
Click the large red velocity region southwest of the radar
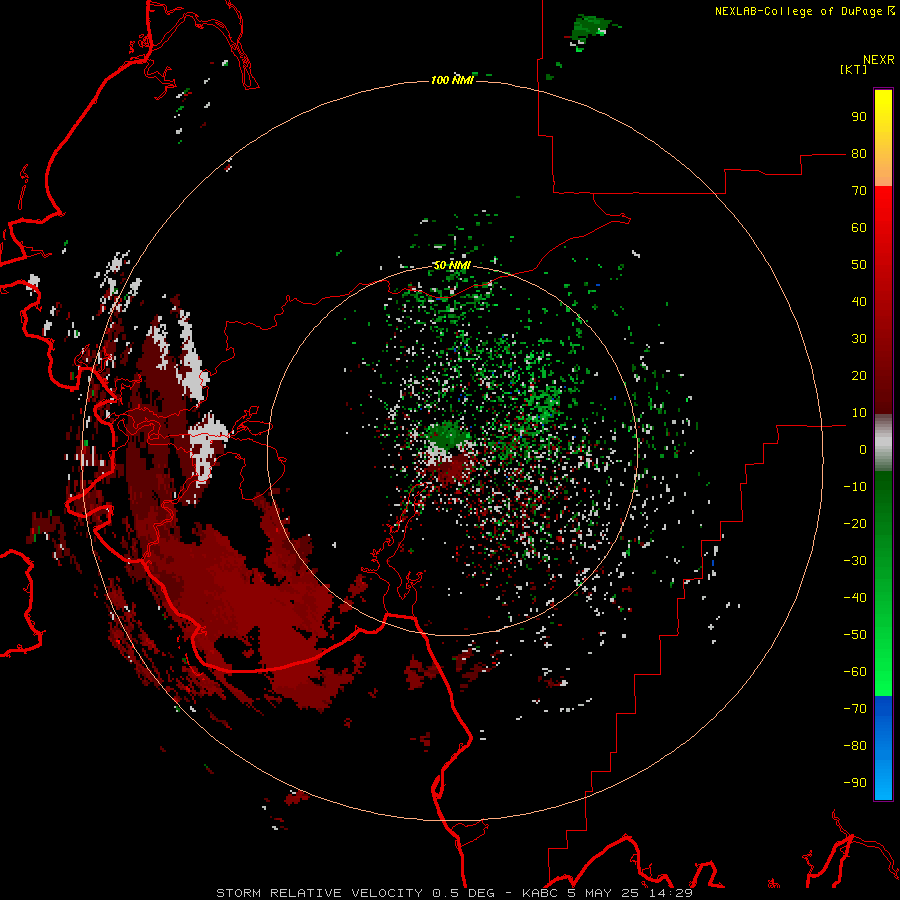[x=247, y=597]
